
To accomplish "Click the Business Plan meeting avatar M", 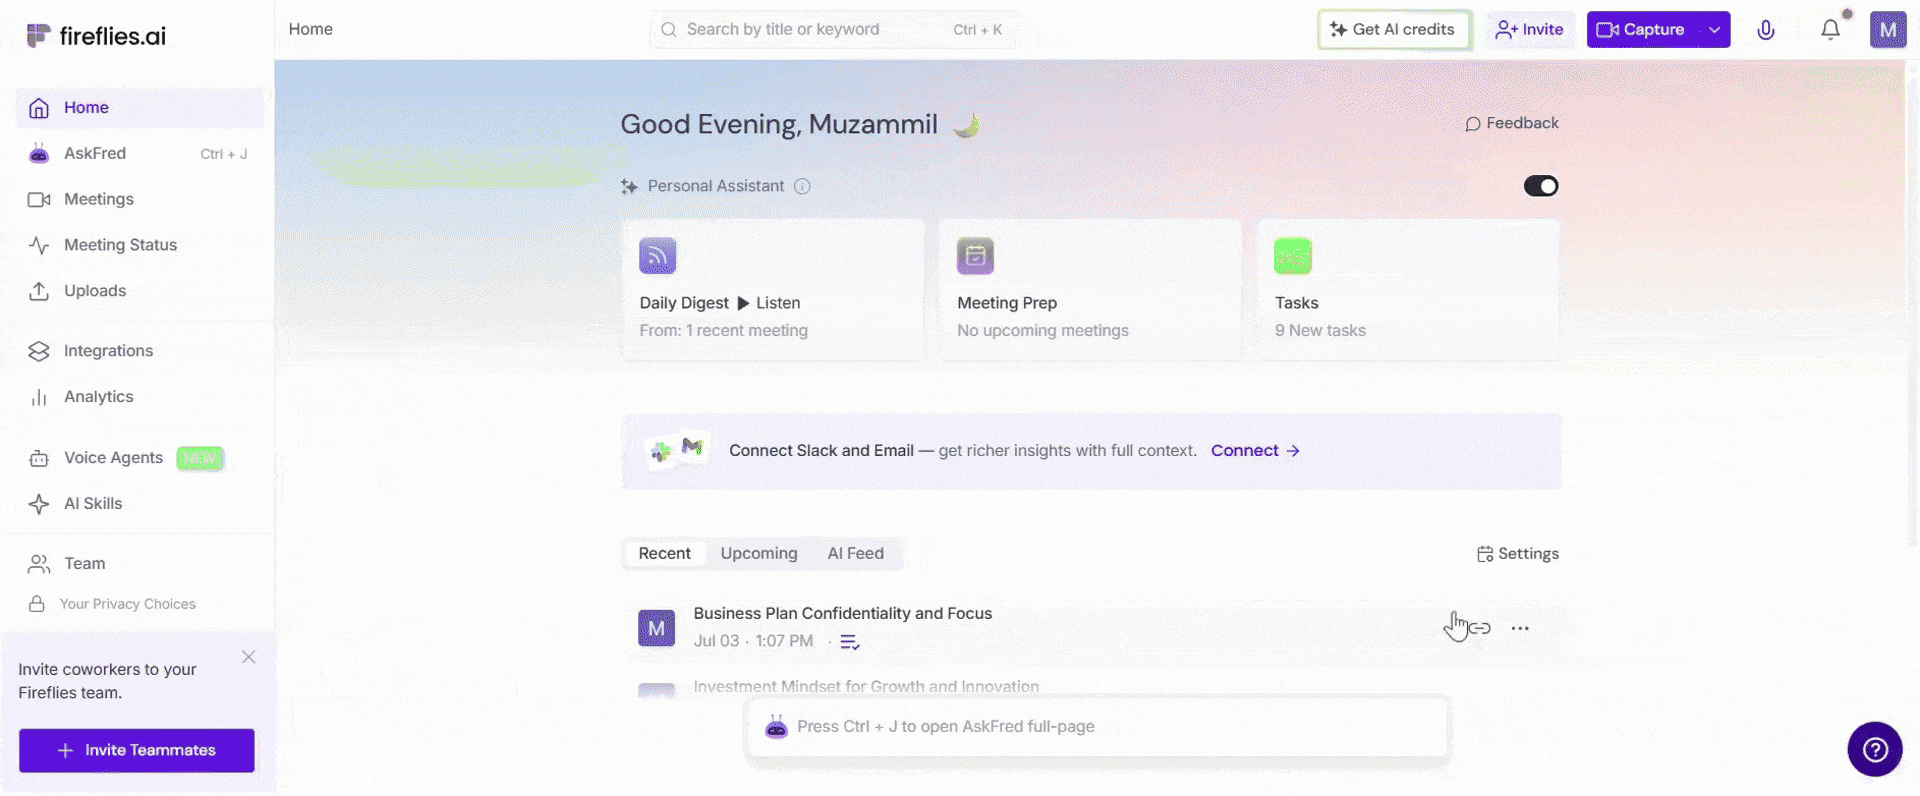I will pyautogui.click(x=657, y=628).
